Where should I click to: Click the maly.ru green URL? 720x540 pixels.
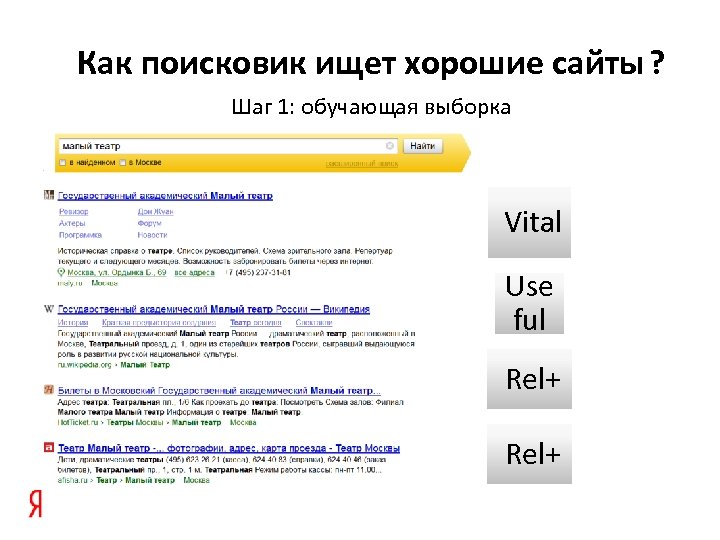70,283
